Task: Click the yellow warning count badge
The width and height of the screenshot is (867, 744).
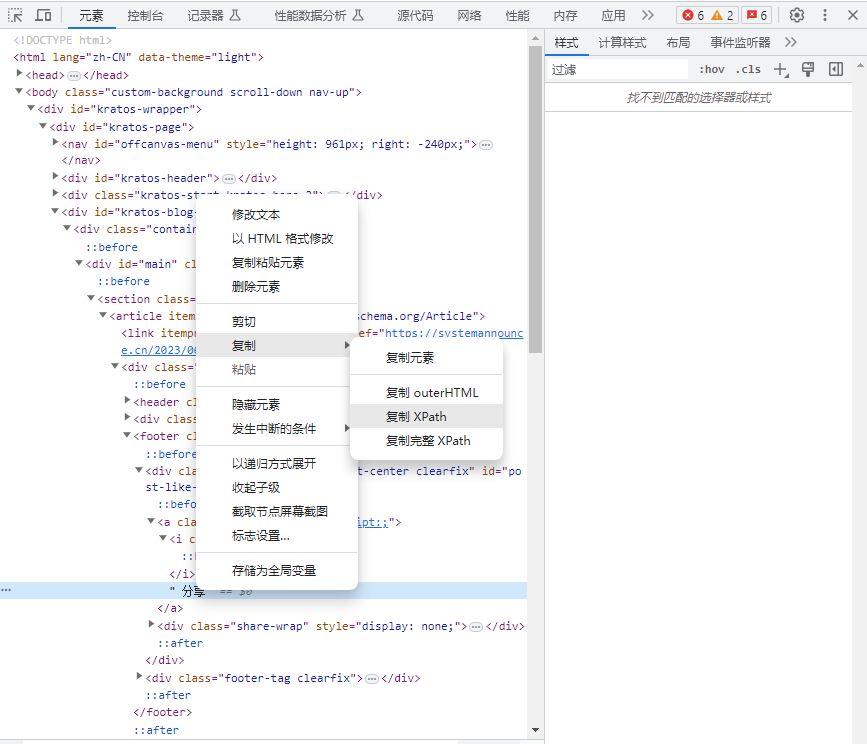Action: [722, 15]
